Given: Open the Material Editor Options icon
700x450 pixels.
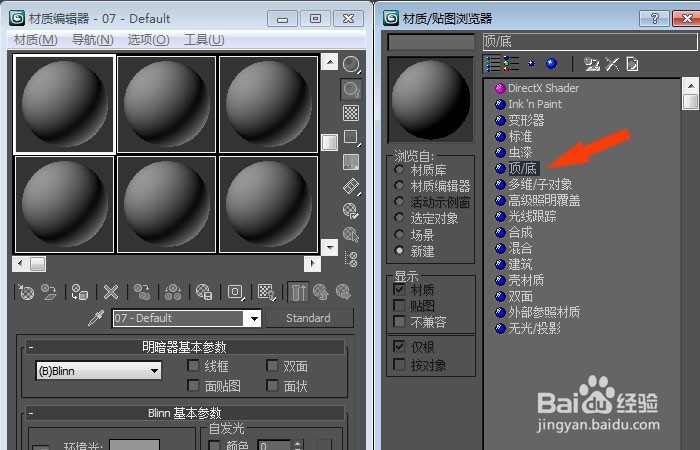Looking at the screenshot, I should tap(351, 210).
